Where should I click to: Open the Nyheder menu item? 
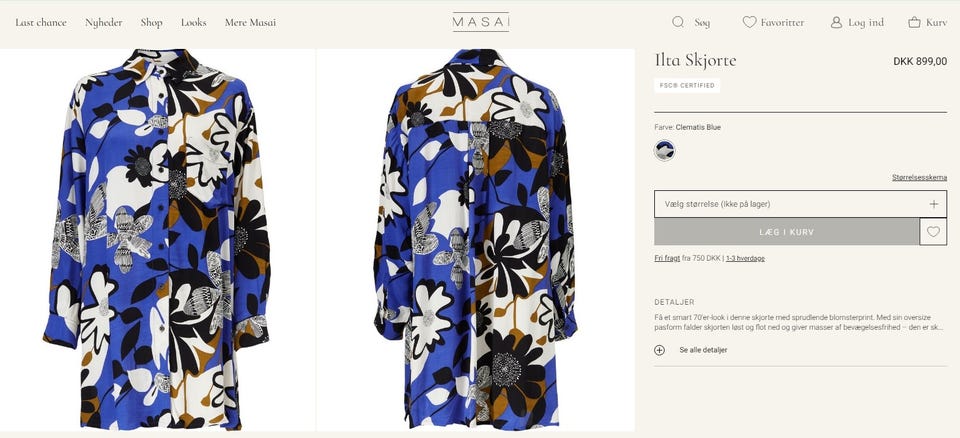[x=104, y=22]
